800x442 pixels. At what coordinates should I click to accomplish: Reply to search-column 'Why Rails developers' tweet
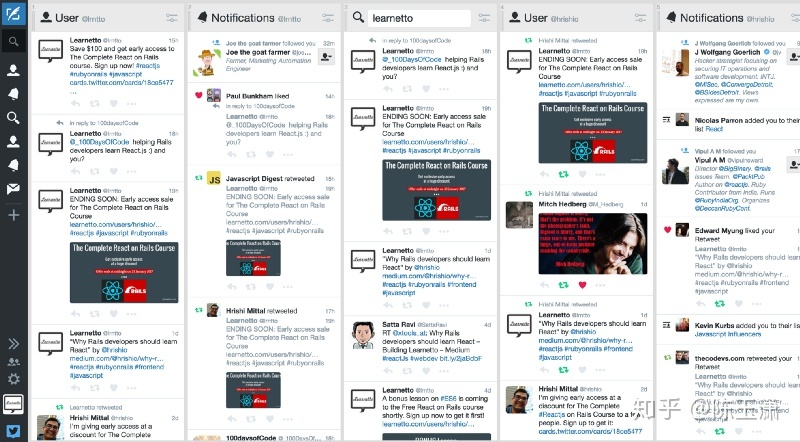coord(388,305)
